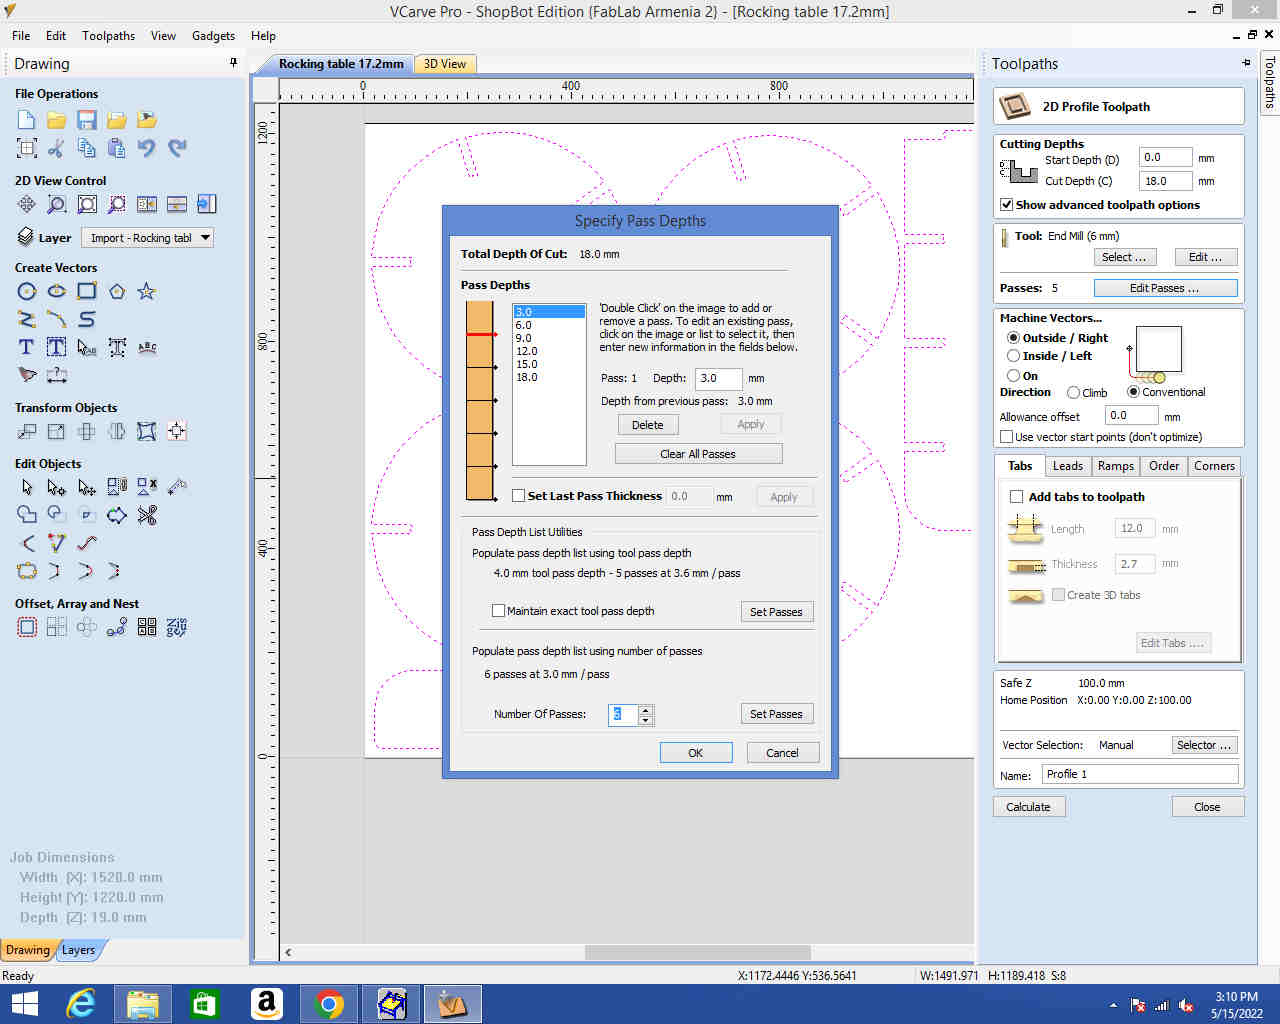The image size is (1280, 1024).
Task: Enable Set Last Pass Thickness checkbox
Action: [x=518, y=496]
